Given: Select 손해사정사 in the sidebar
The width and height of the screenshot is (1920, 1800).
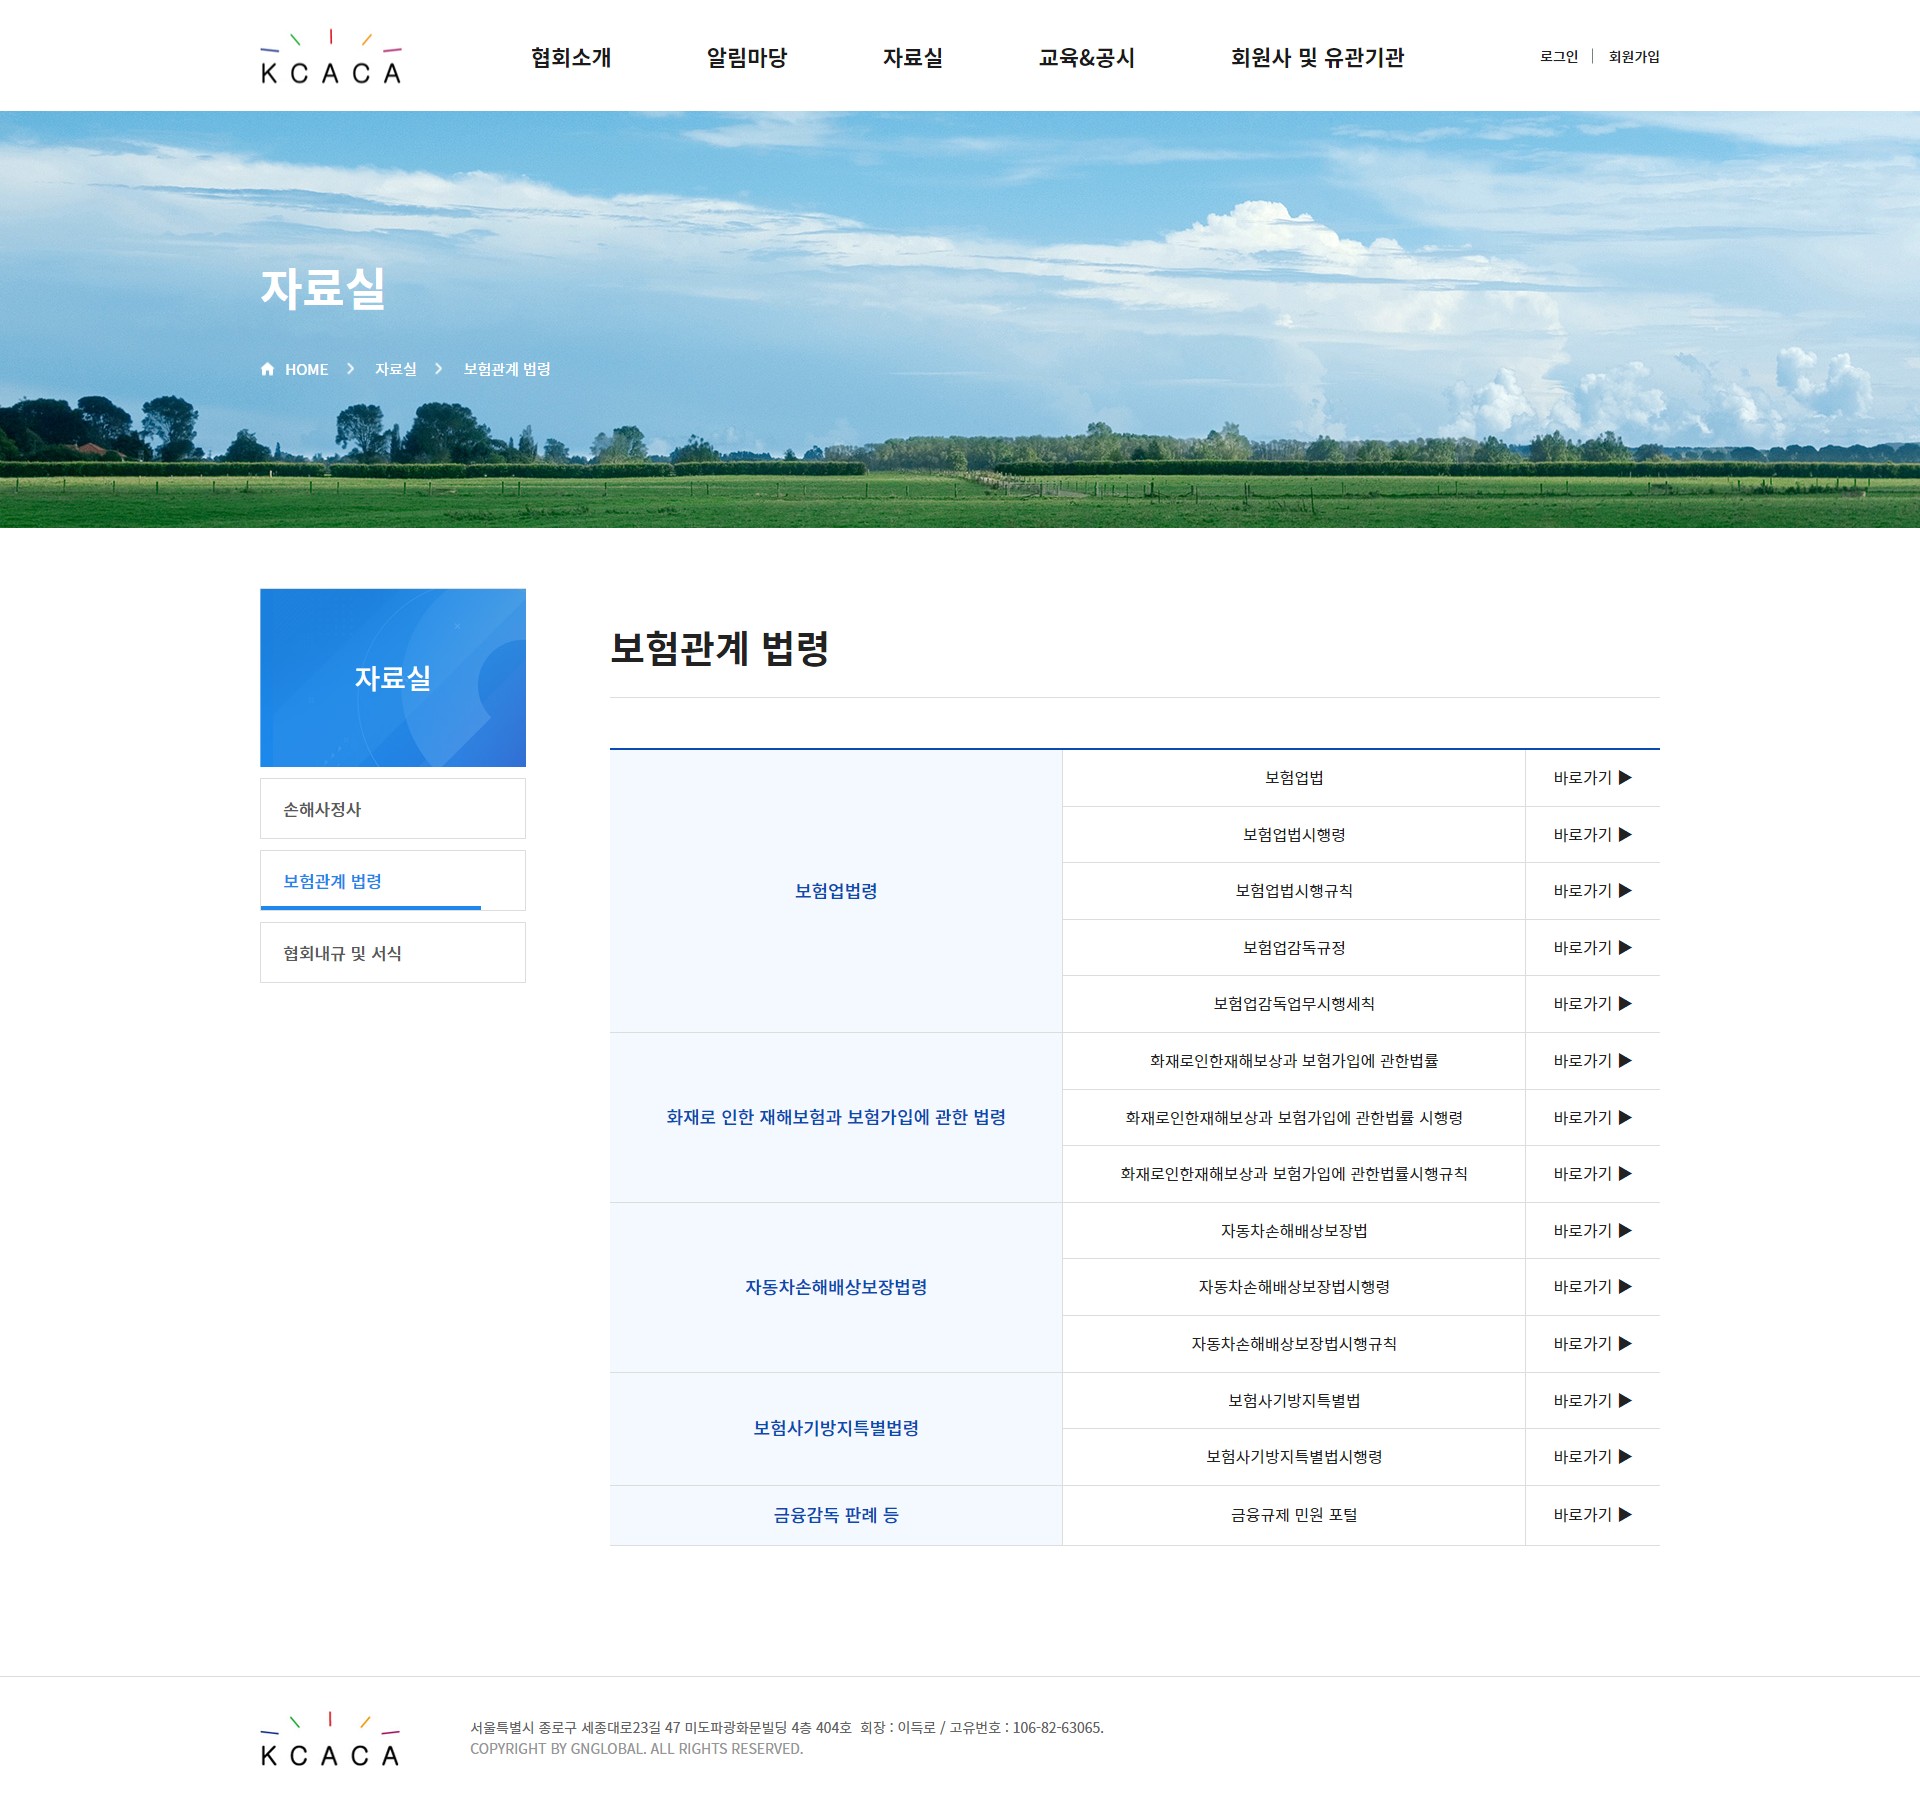Looking at the screenshot, I should tap(393, 809).
